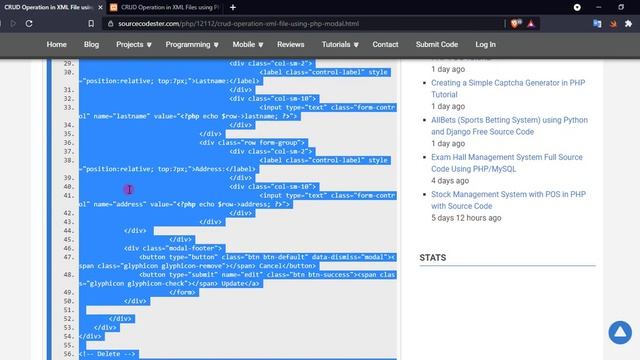Viewport: 640px width, 360px height.
Task: Click '5 days 12 hours ago' timestamp
Action: pos(466,218)
